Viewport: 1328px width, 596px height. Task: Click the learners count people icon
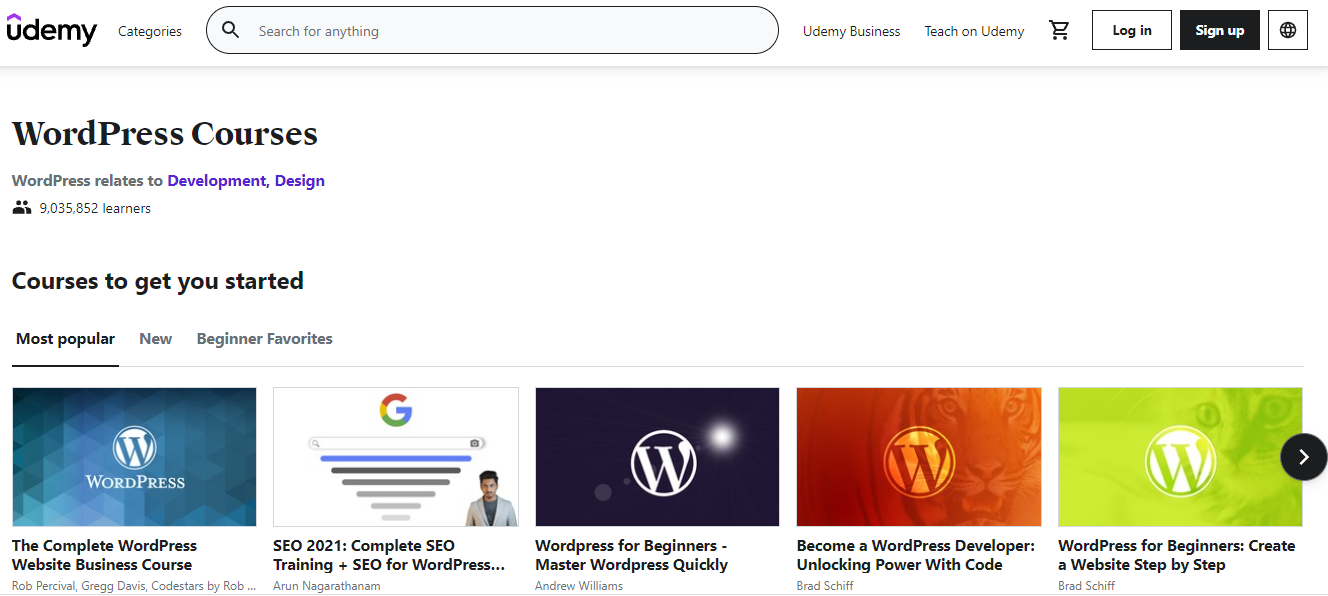21,207
